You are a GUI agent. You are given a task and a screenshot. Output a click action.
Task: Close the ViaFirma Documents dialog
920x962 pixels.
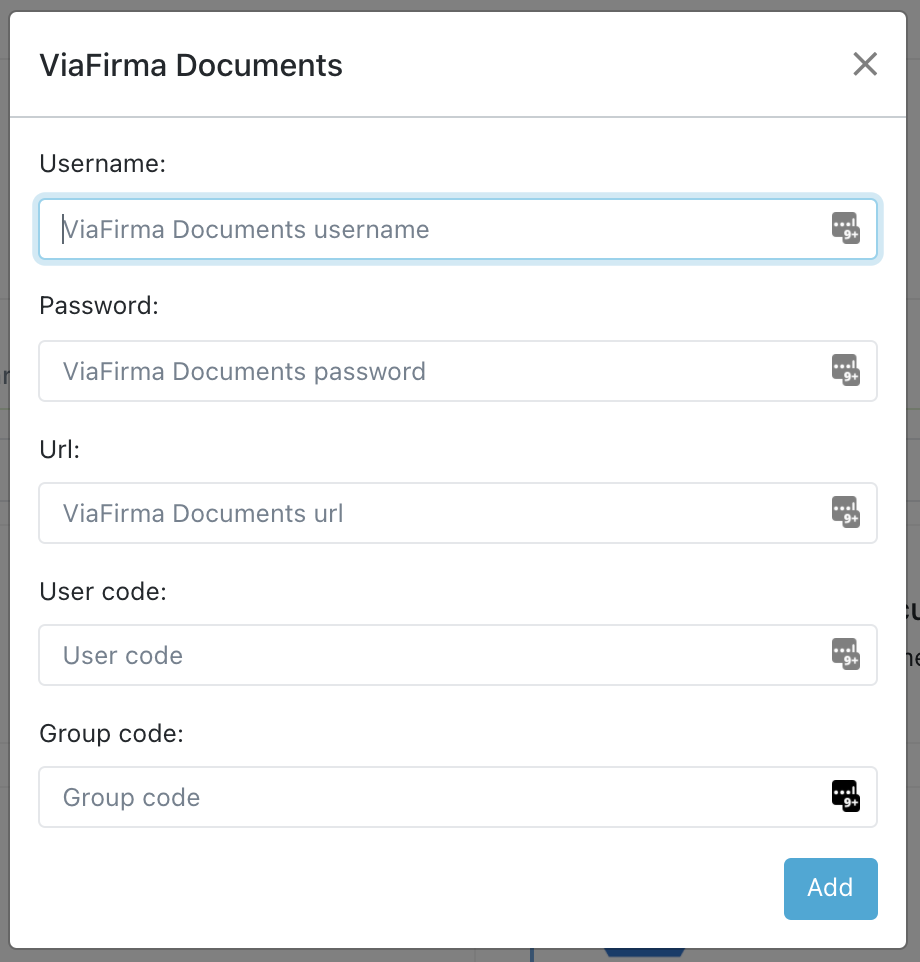pyautogui.click(x=865, y=65)
